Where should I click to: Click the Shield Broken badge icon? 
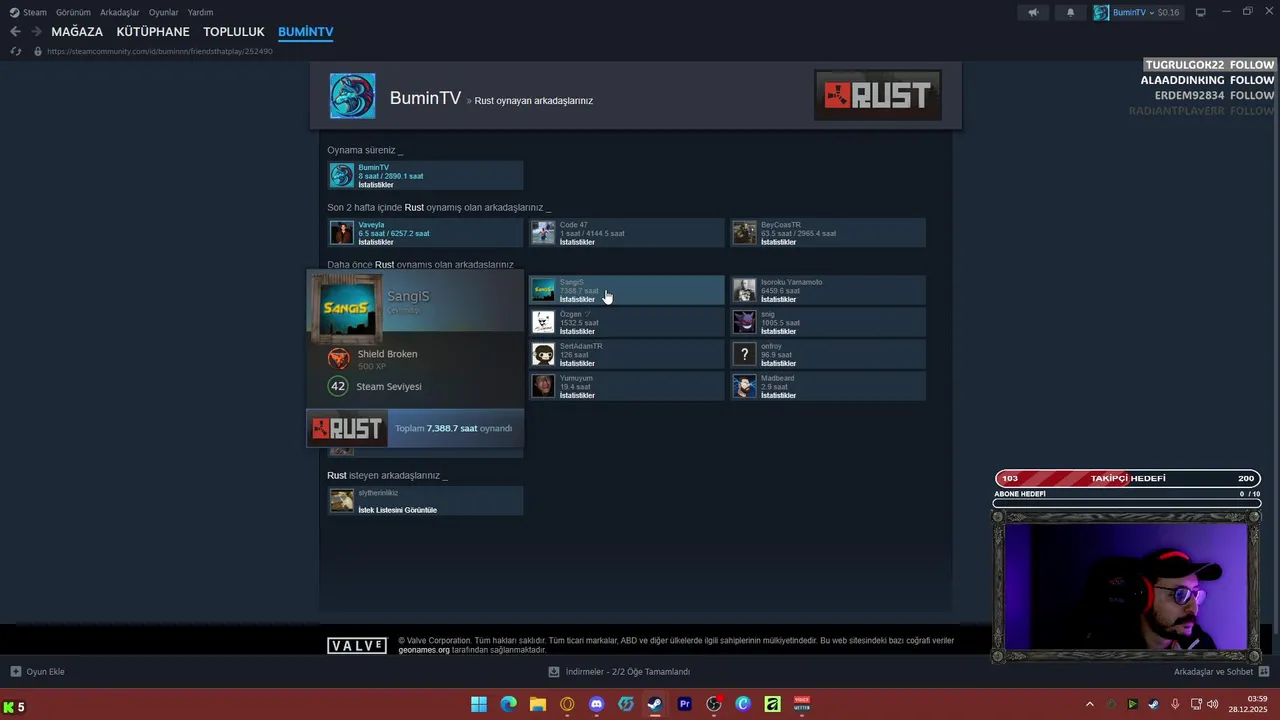pos(339,358)
